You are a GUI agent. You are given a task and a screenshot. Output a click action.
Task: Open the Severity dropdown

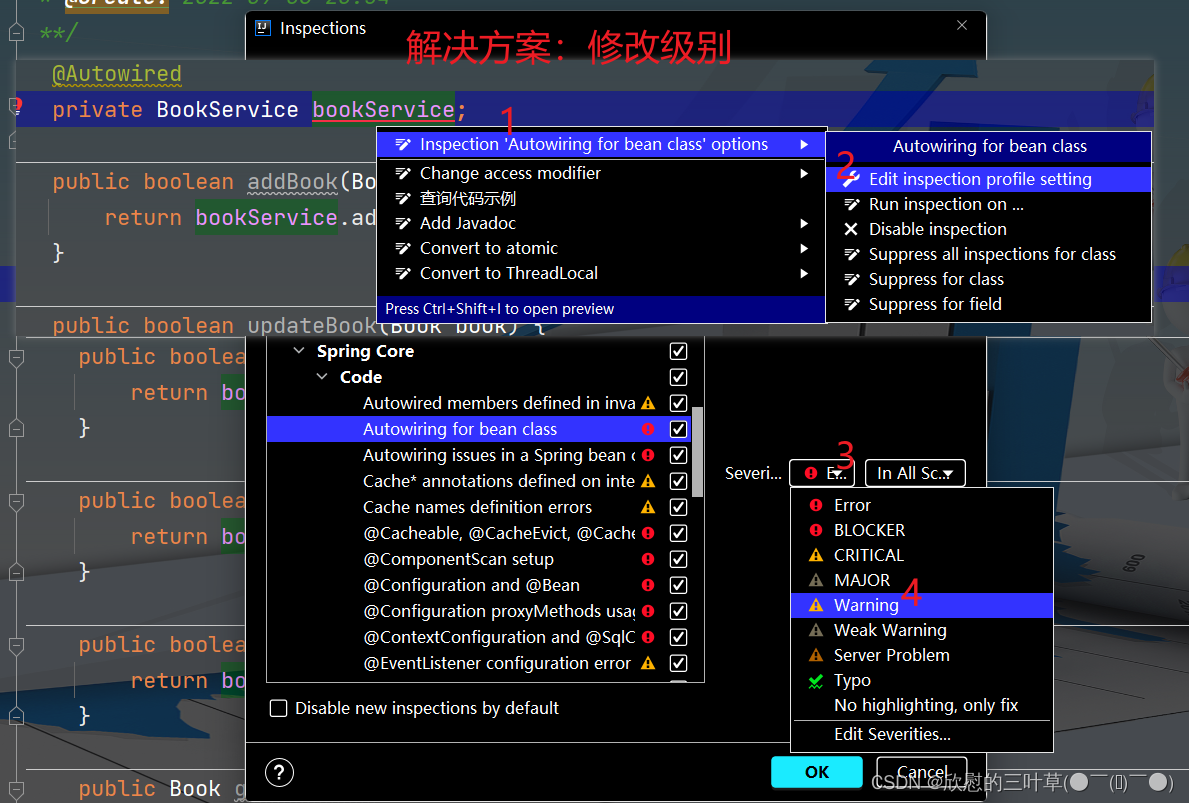(x=822, y=473)
